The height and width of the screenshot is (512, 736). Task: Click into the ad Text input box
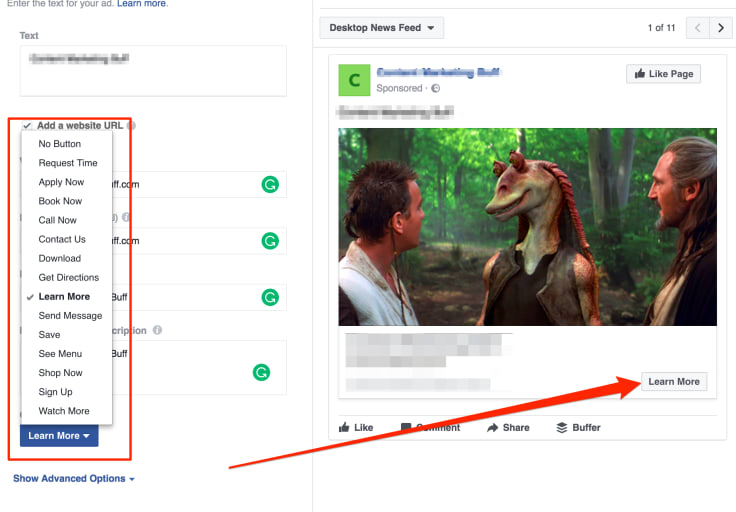pos(153,71)
